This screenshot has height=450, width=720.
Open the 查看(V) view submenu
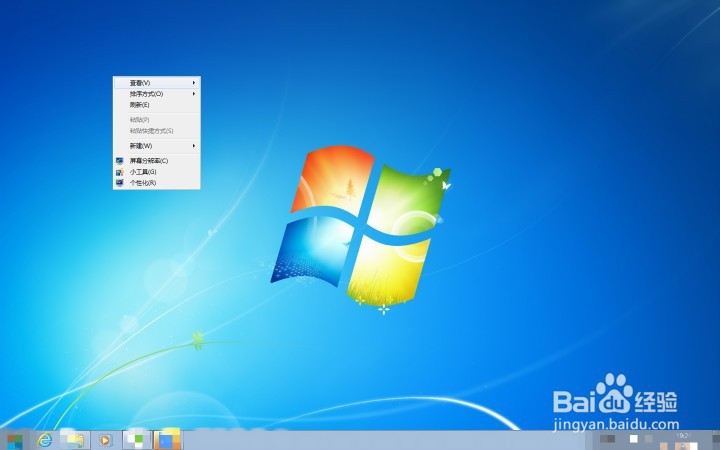pyautogui.click(x=157, y=83)
